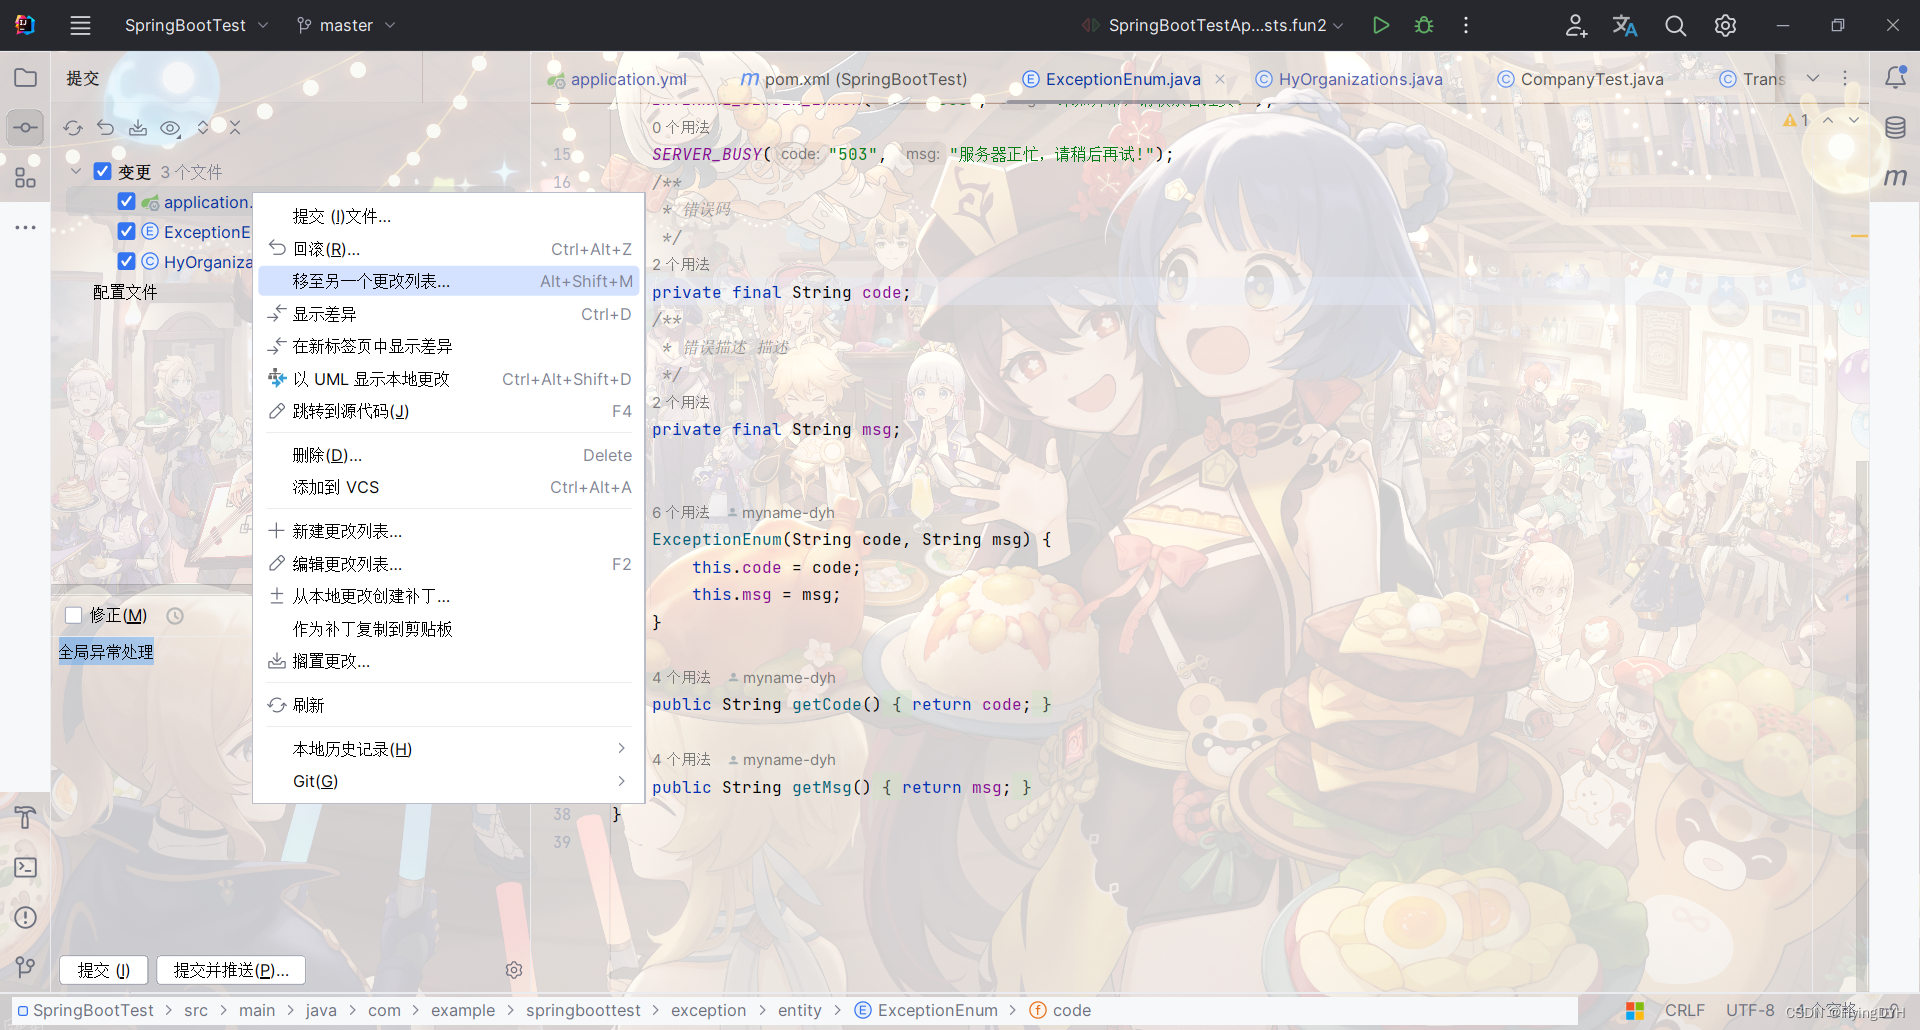Expand all changes in commit toolbar

click(203, 128)
